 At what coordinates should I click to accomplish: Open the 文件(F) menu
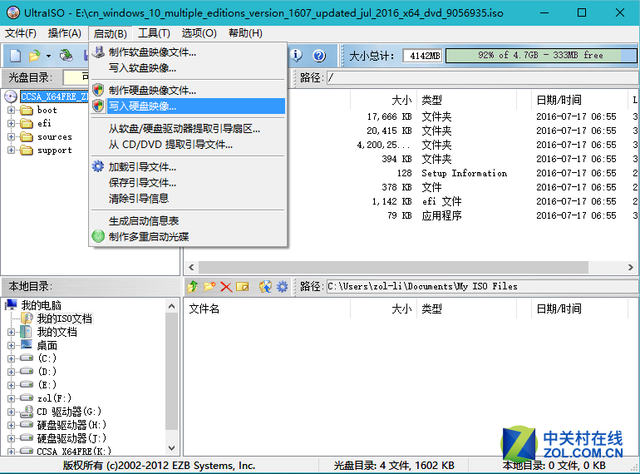click(20, 33)
